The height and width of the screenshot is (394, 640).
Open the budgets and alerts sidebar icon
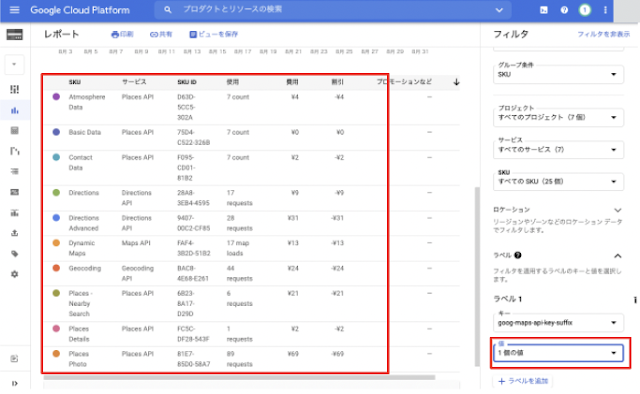pyautogui.click(x=15, y=192)
